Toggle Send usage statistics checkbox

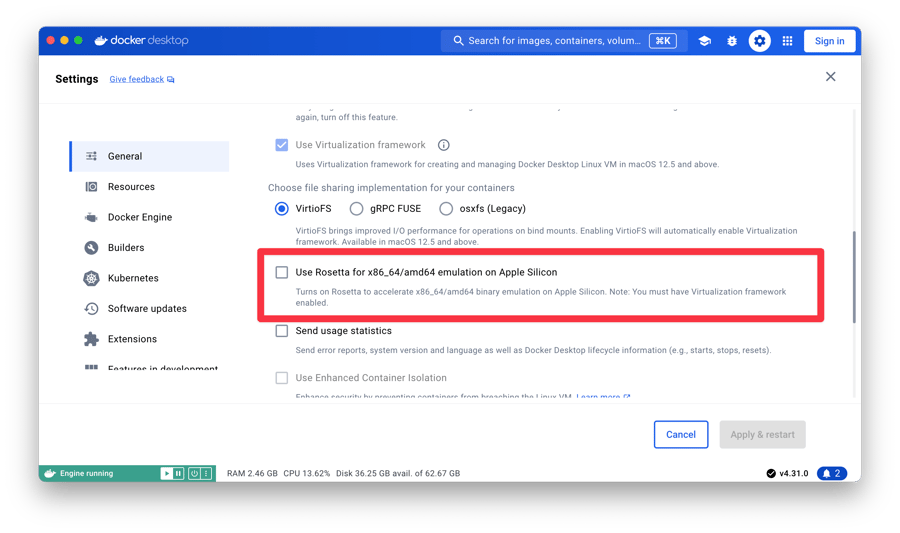click(x=282, y=331)
